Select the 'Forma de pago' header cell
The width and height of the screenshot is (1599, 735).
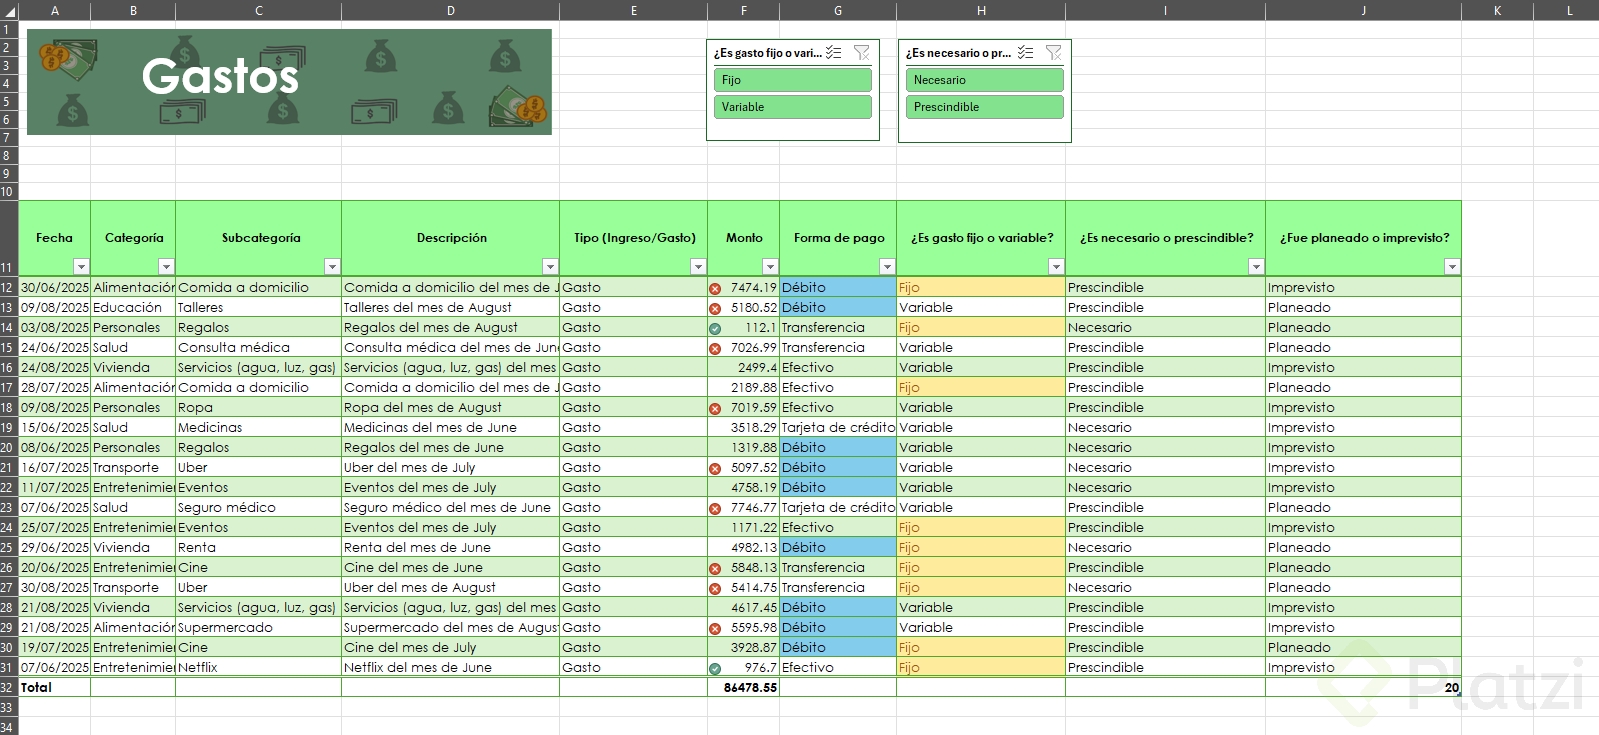838,238
